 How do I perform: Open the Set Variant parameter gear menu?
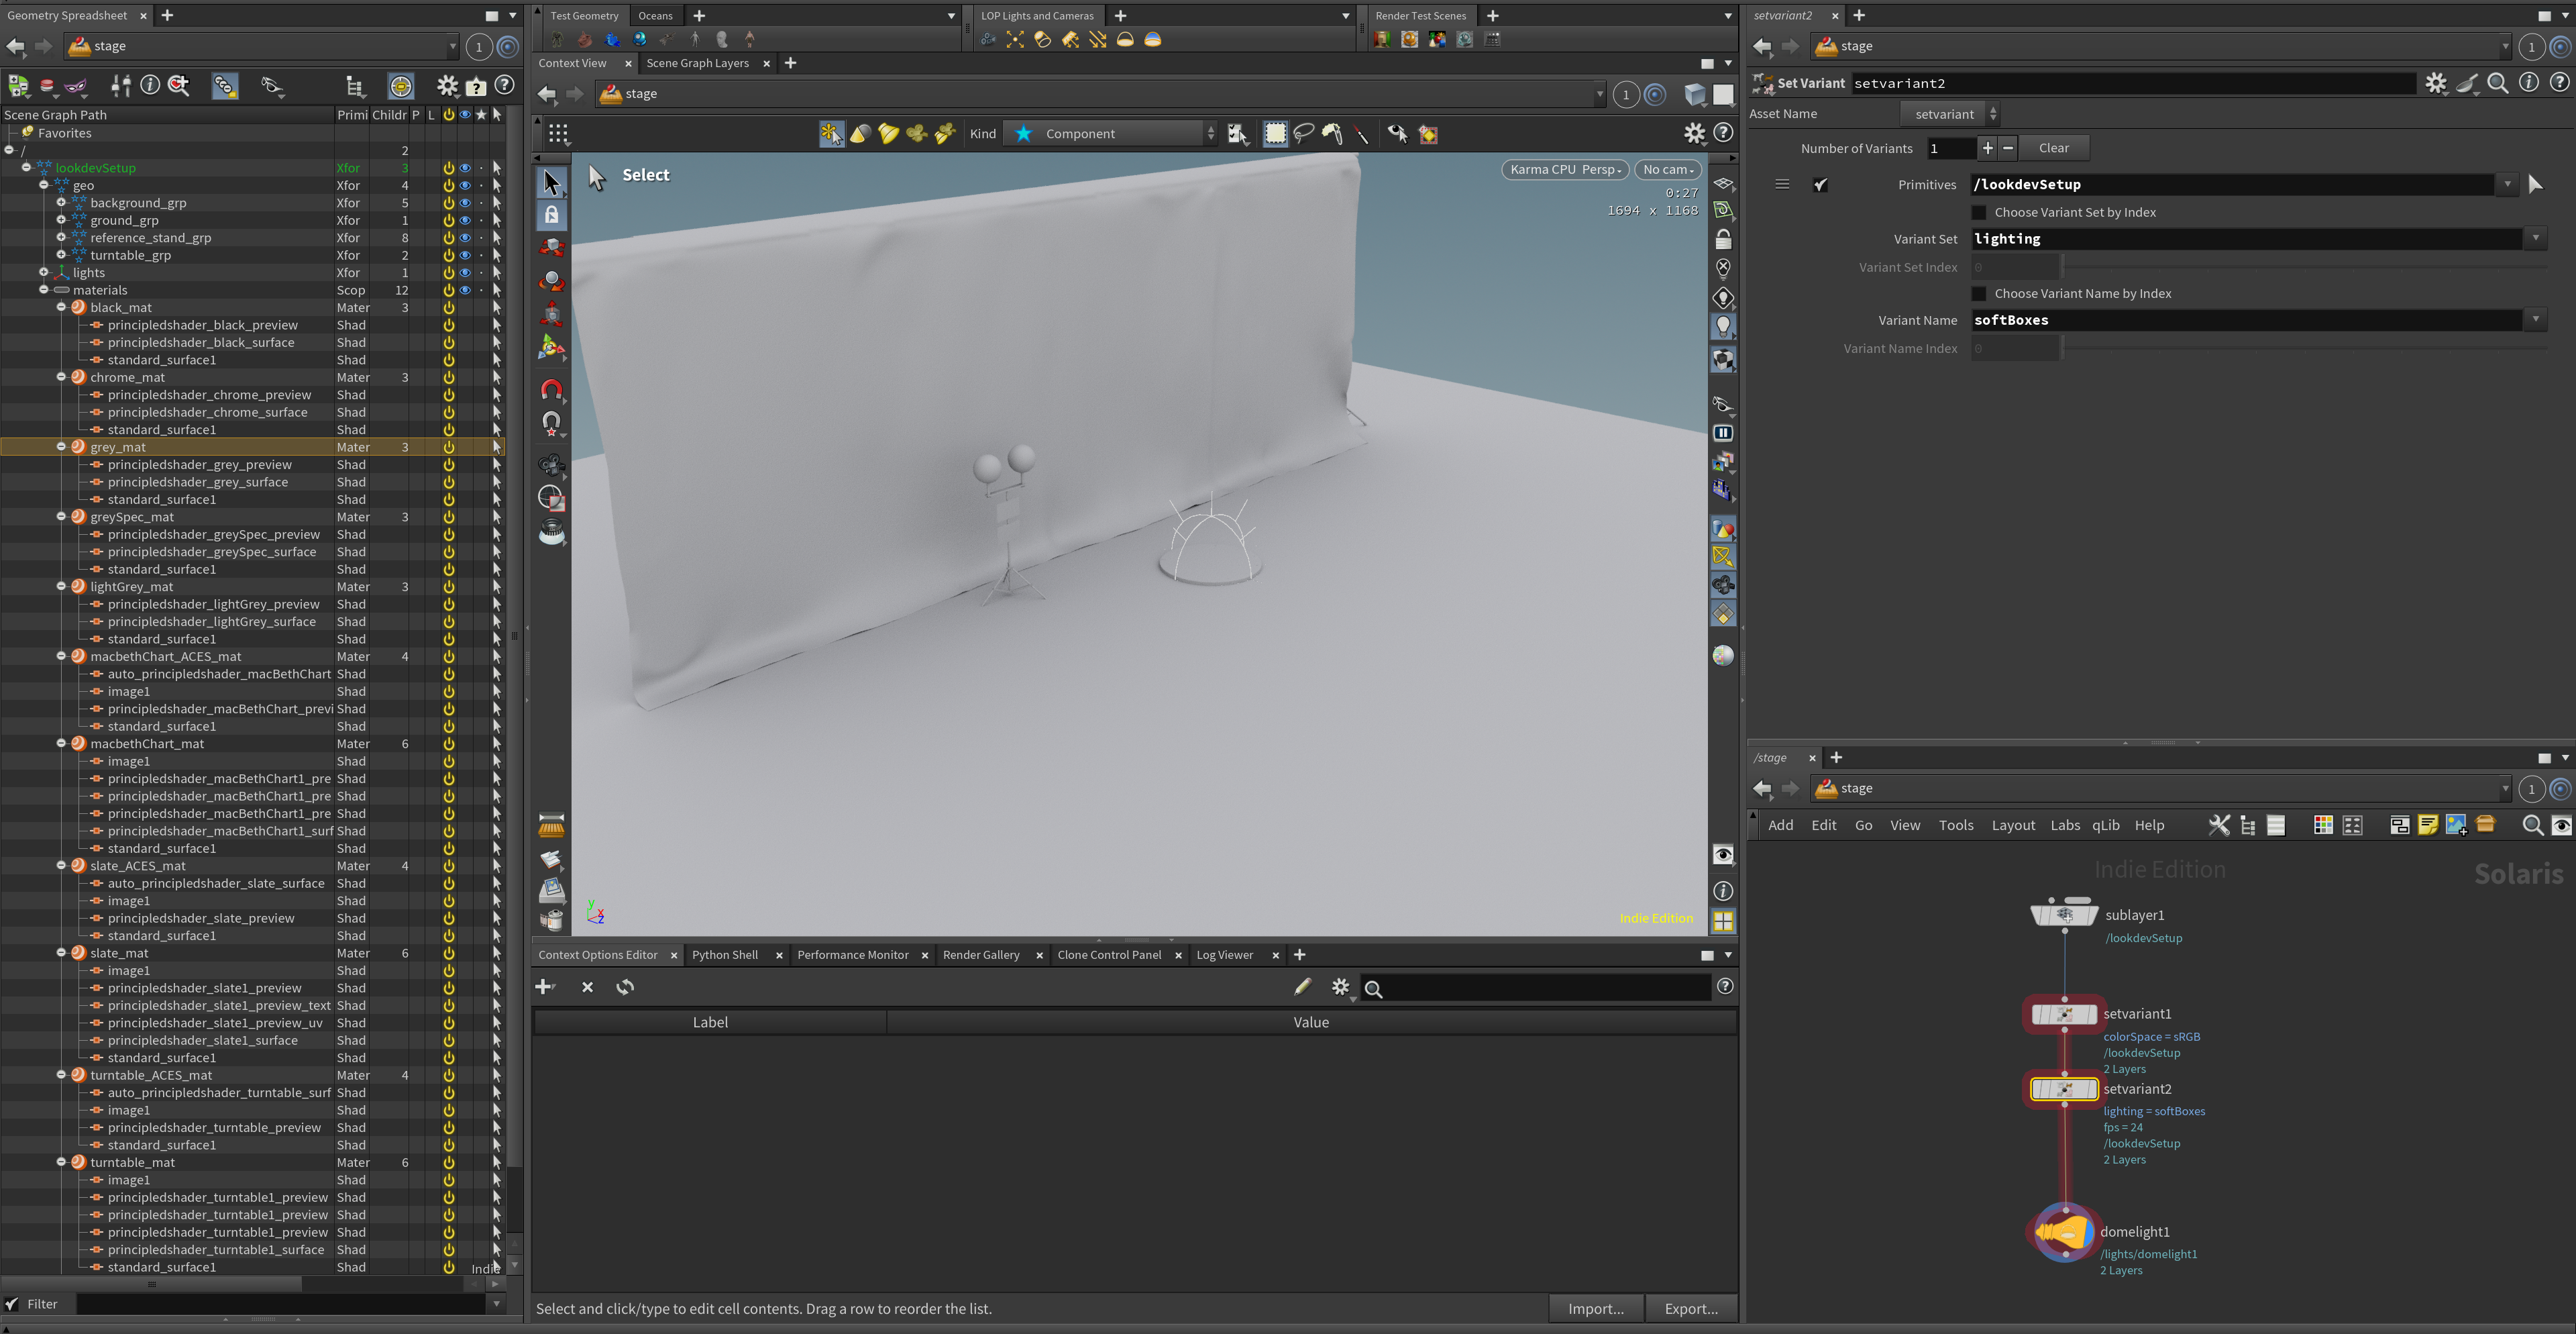2436,83
